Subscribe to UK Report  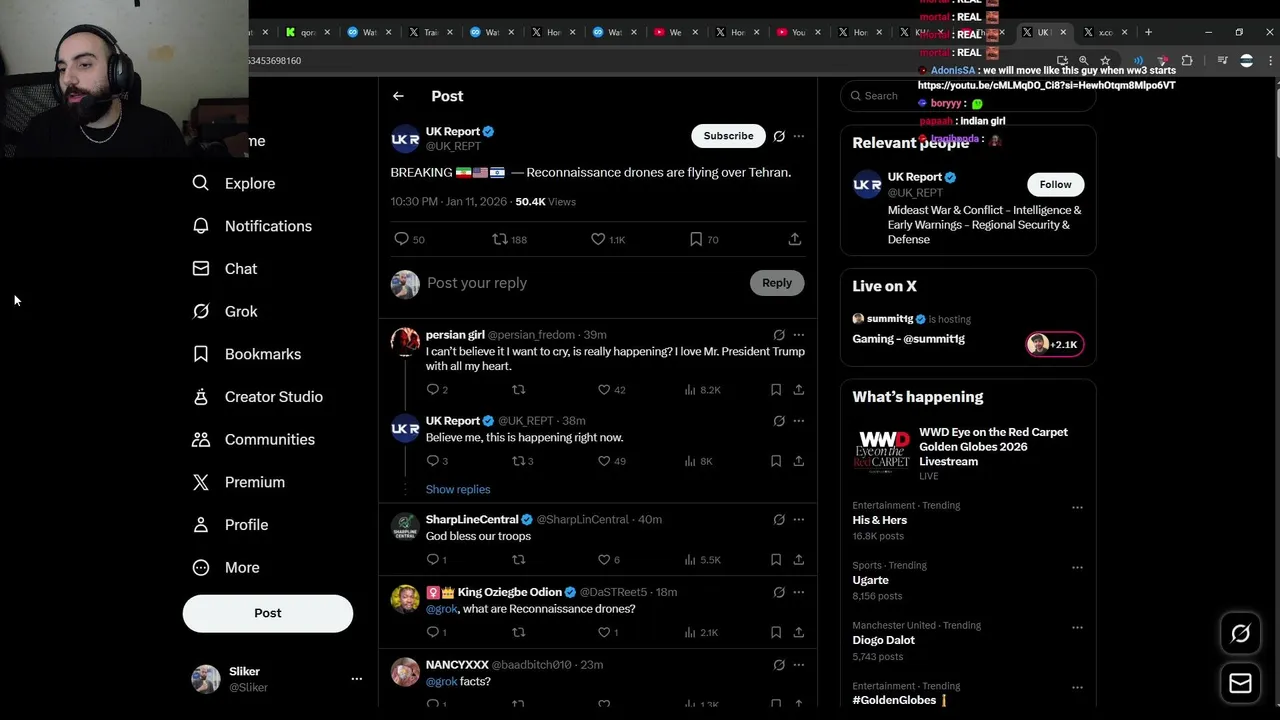click(x=728, y=136)
